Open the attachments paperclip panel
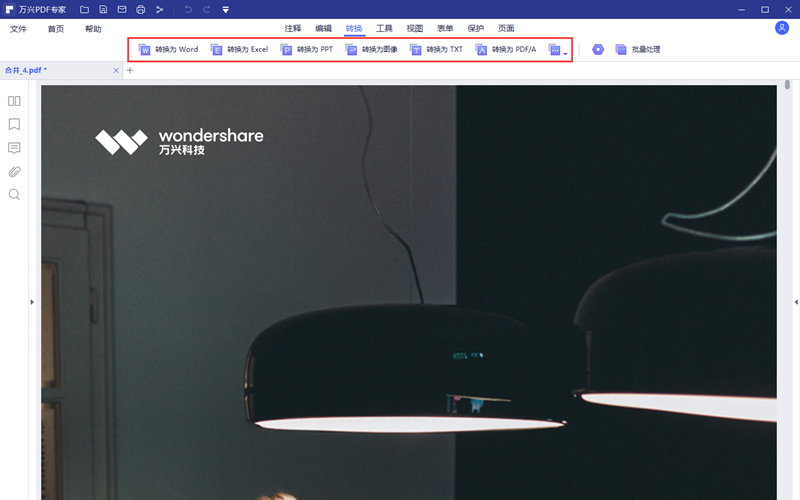800x500 pixels. [14, 171]
